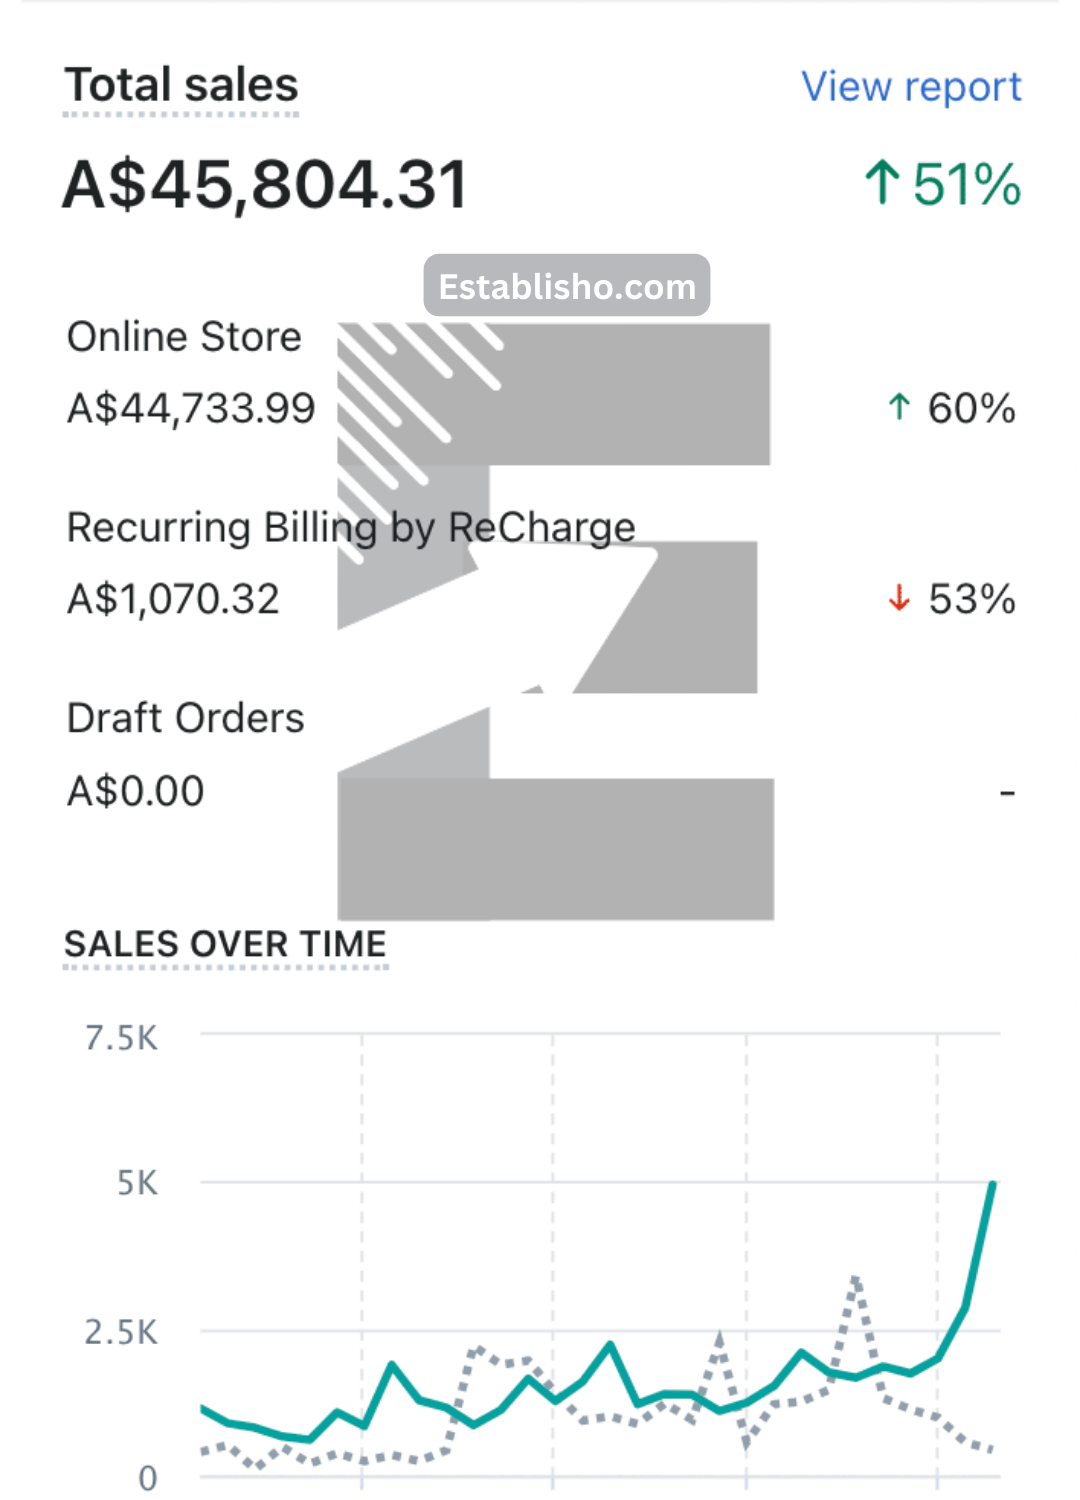Click the green up arrow beside 51%
This screenshot has height=1500, width=1080.
point(881,183)
